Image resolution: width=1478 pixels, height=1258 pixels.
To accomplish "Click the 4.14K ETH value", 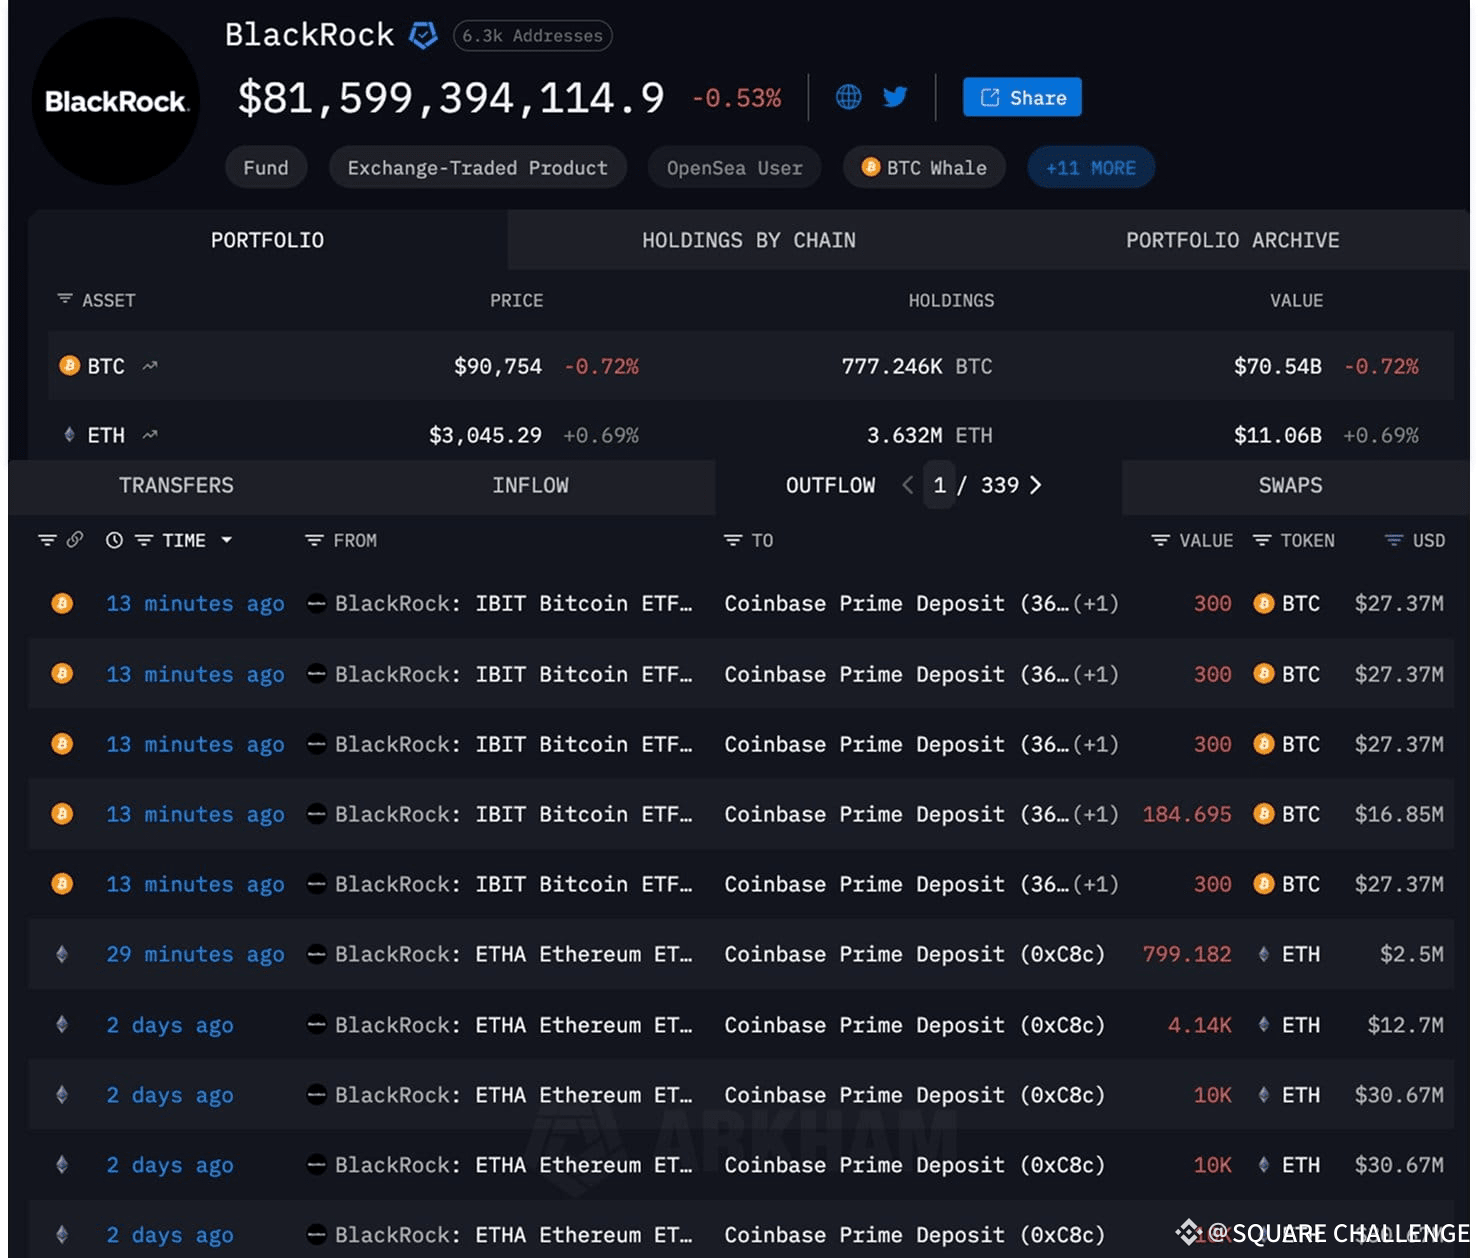I will [x=1200, y=1025].
